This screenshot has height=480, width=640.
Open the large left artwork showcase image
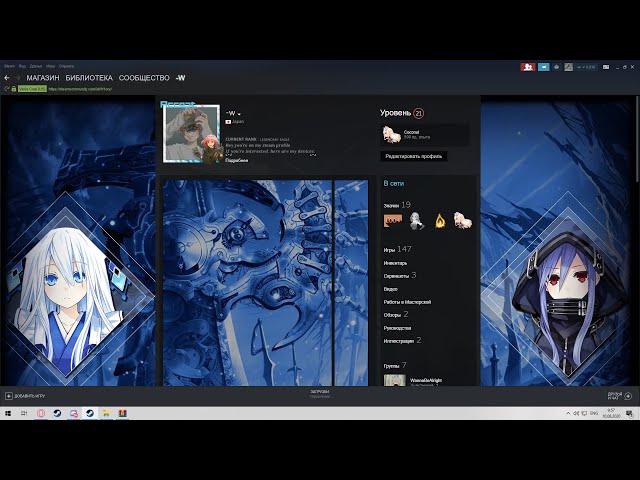pos(247,282)
